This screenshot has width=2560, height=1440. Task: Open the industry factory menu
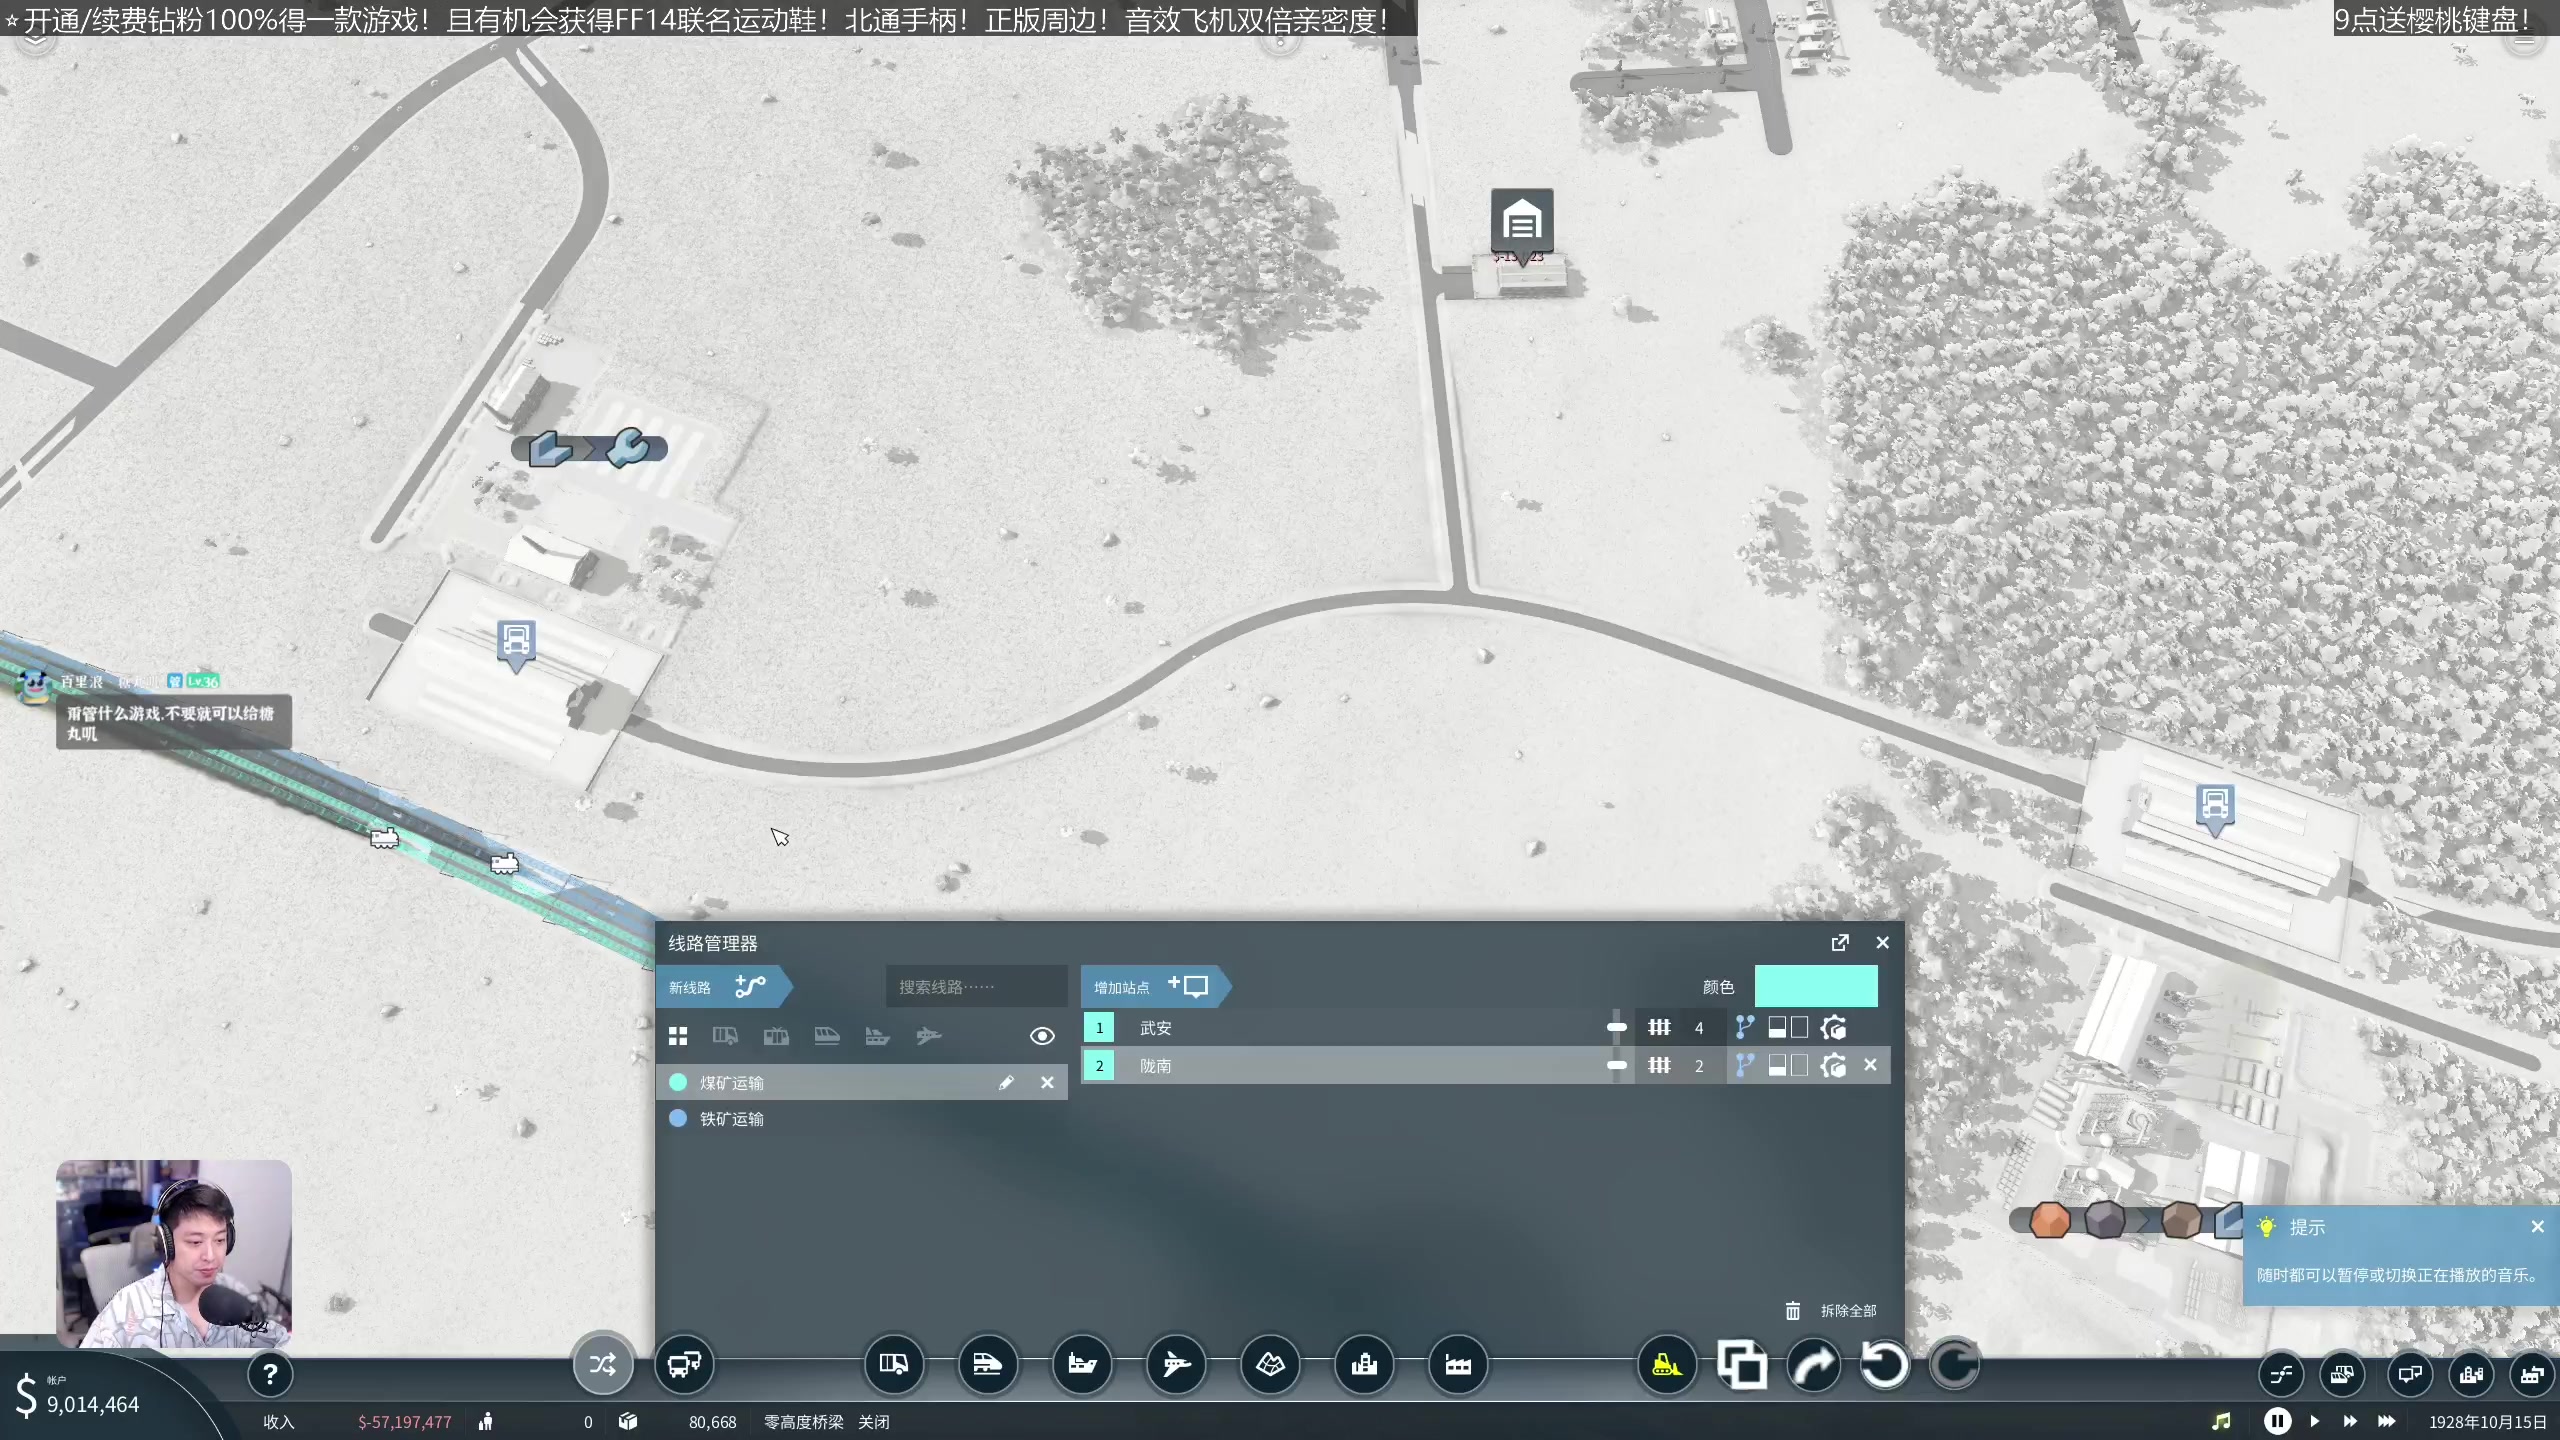point(1458,1364)
